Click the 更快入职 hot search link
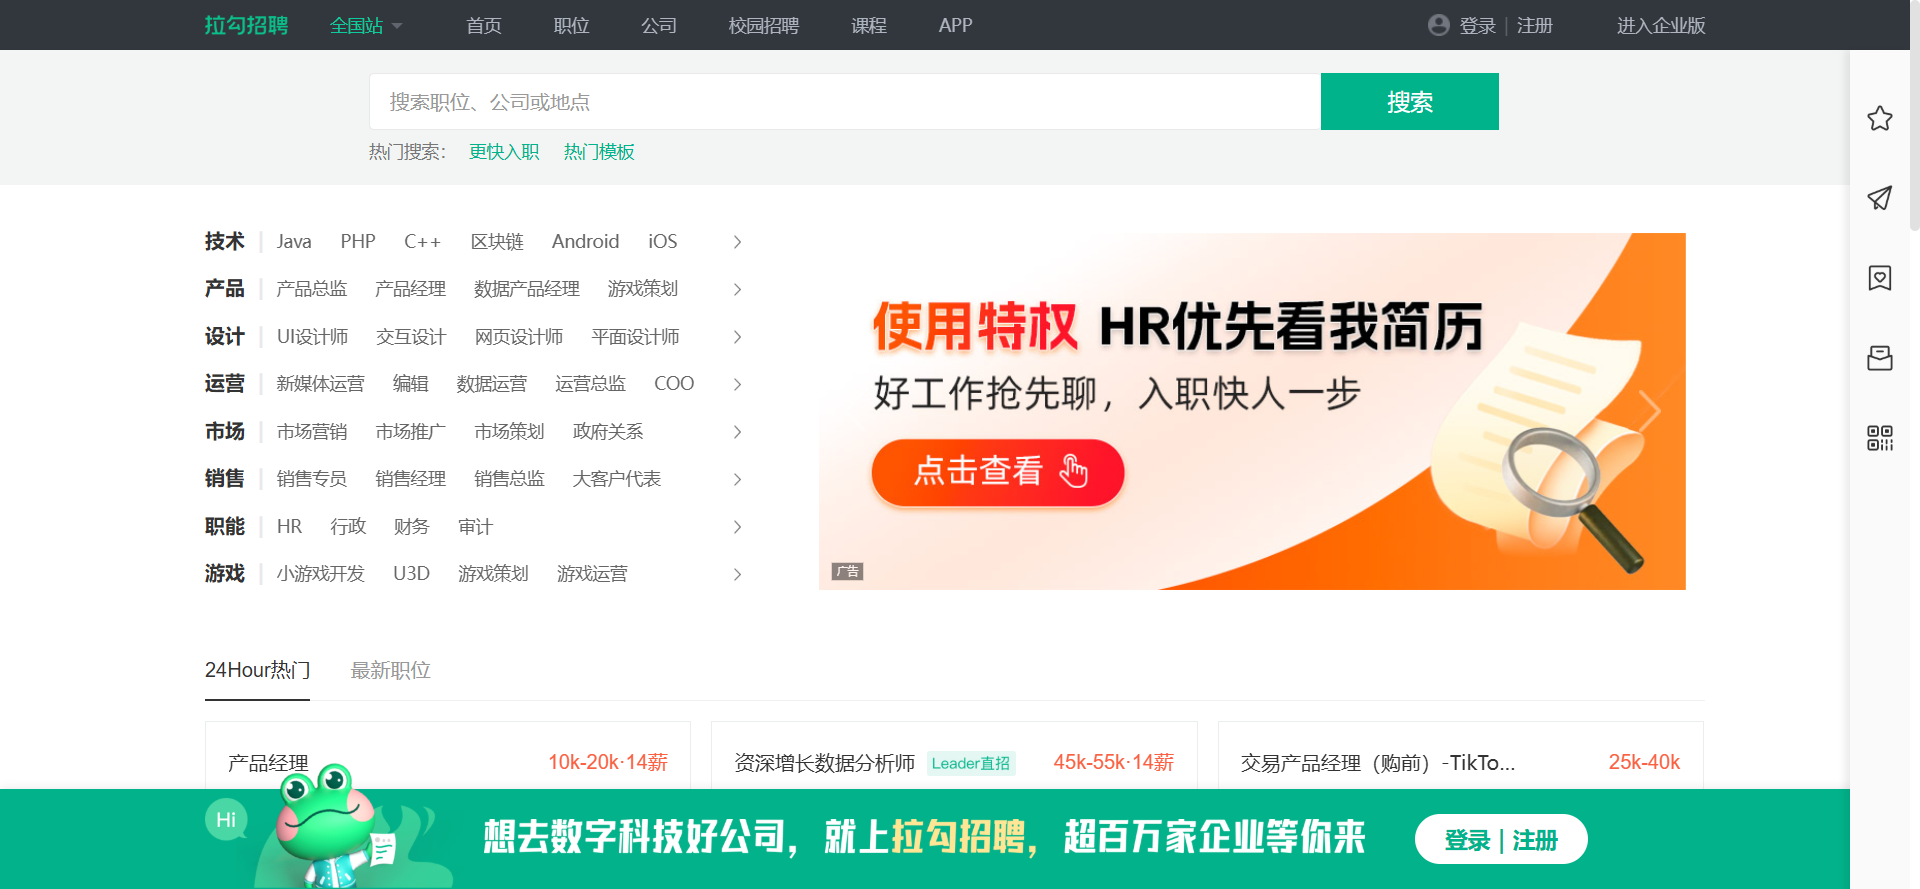 pos(504,152)
